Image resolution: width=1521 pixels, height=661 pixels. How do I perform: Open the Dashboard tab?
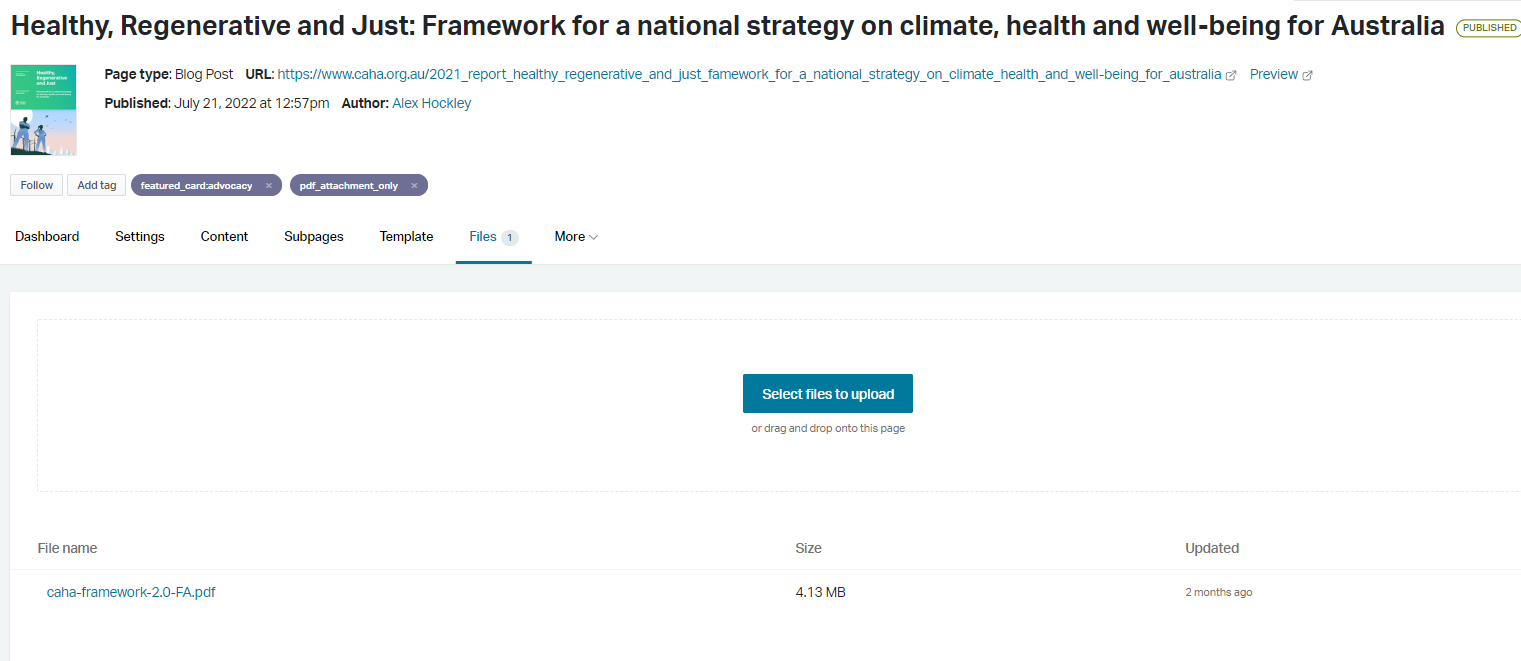(47, 237)
